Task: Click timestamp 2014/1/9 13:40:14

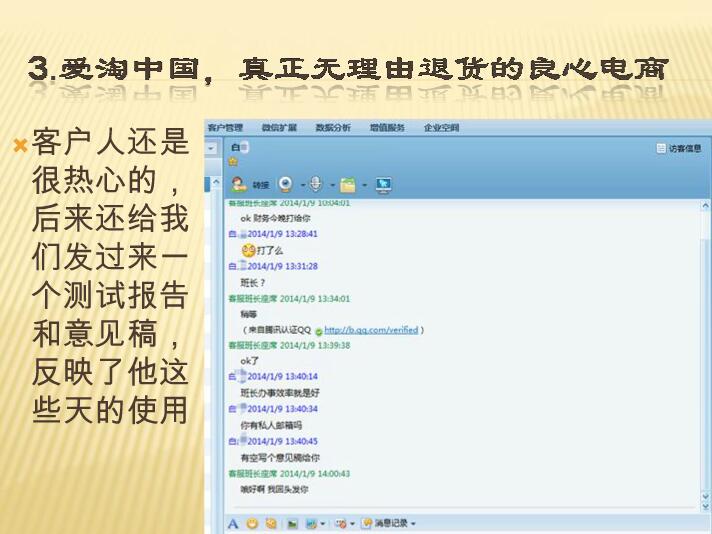Action: 282,376
